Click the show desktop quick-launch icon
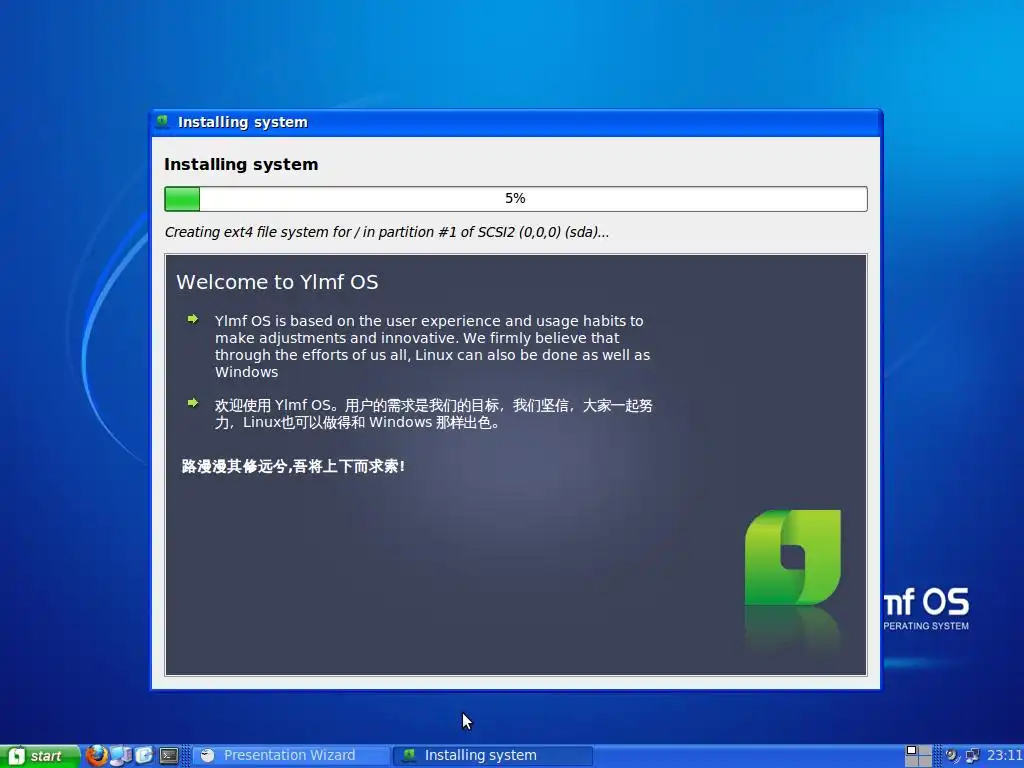Image resolution: width=1024 pixels, height=768 pixels. pos(144,756)
